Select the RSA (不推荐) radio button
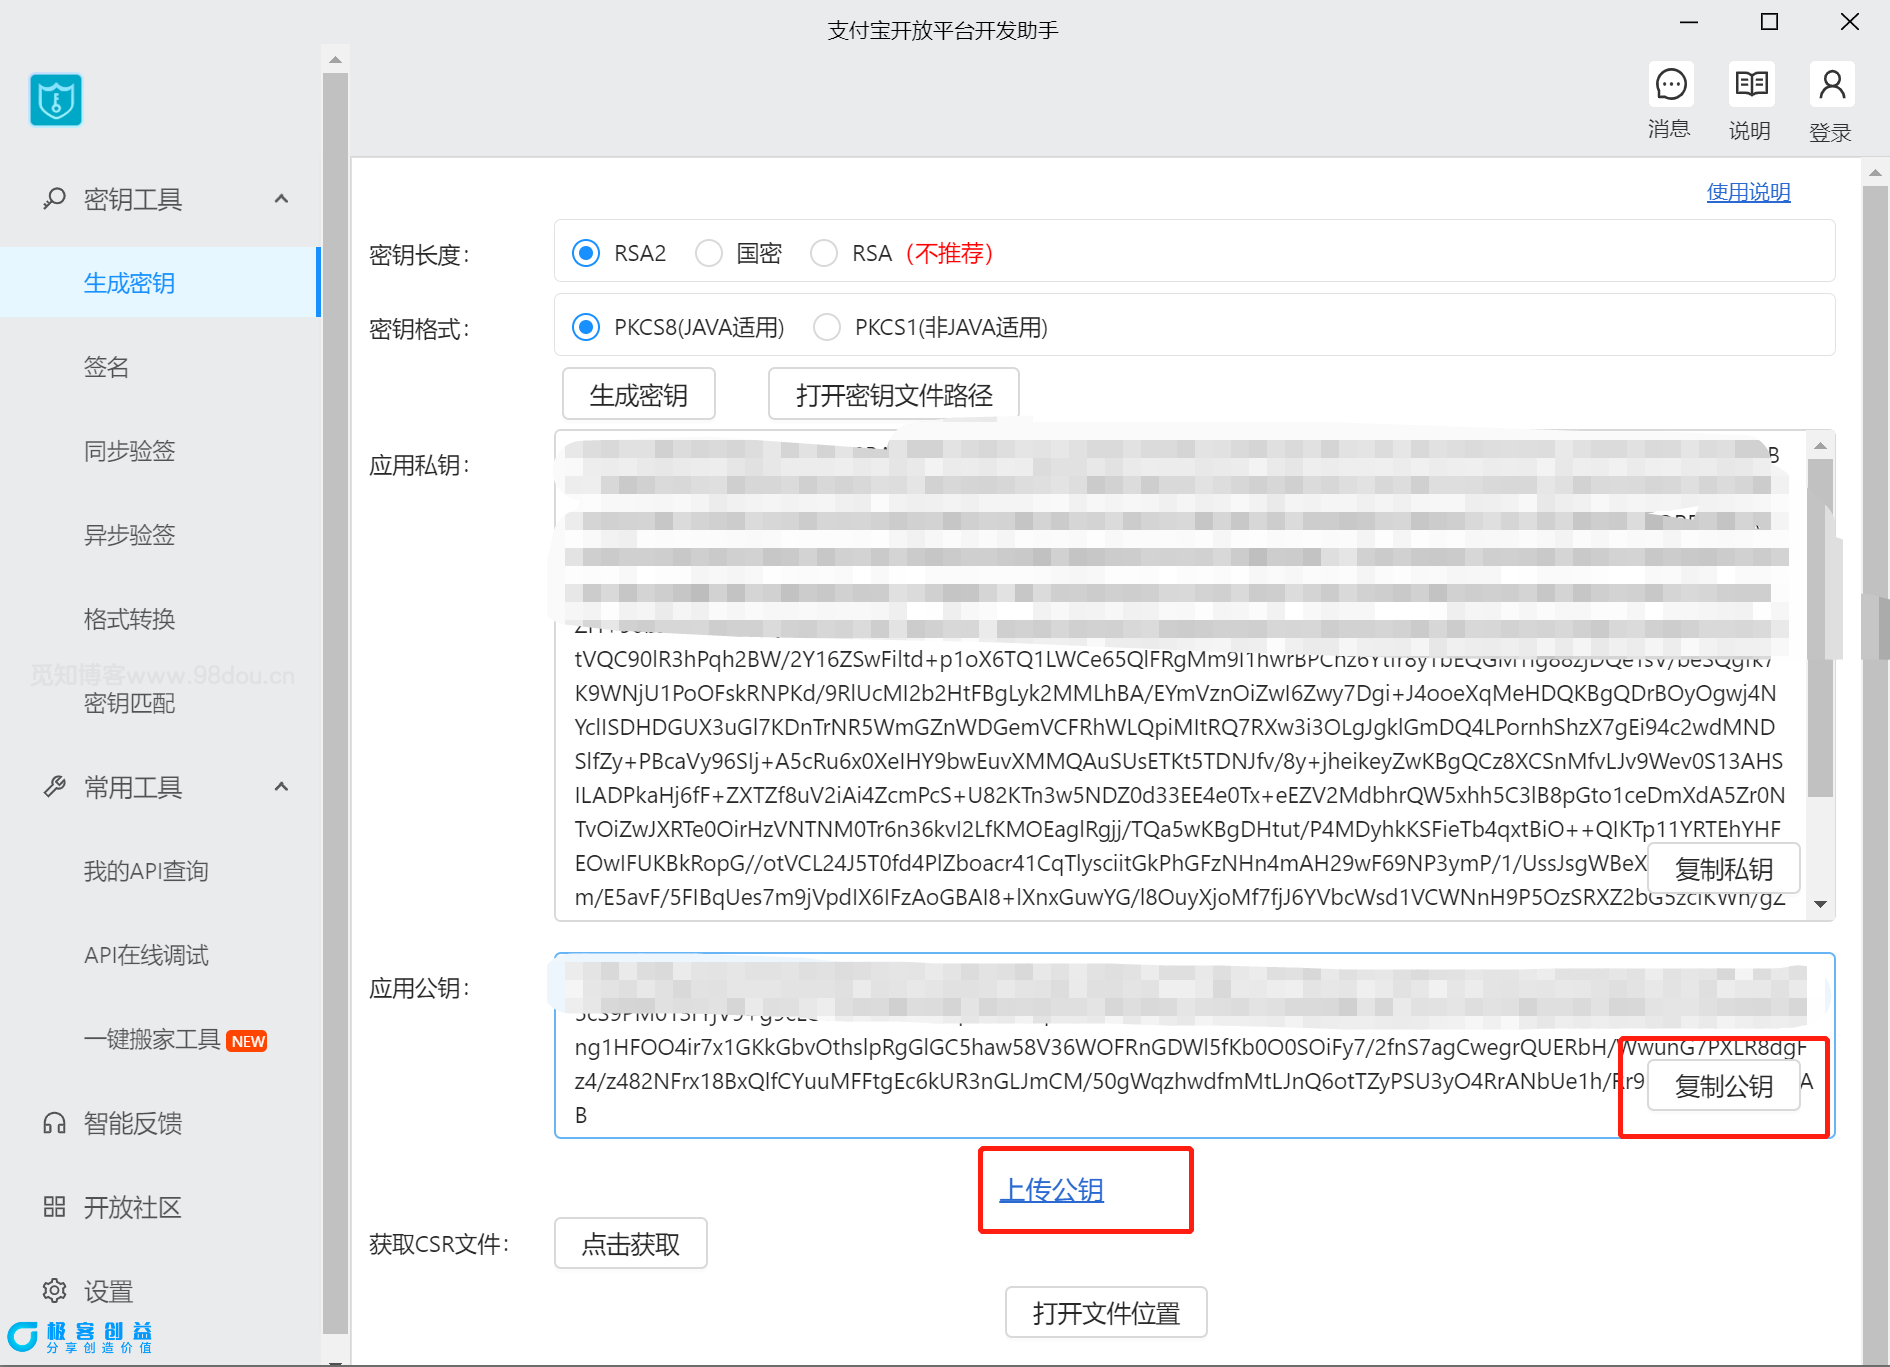The image size is (1890, 1367). coord(824,254)
